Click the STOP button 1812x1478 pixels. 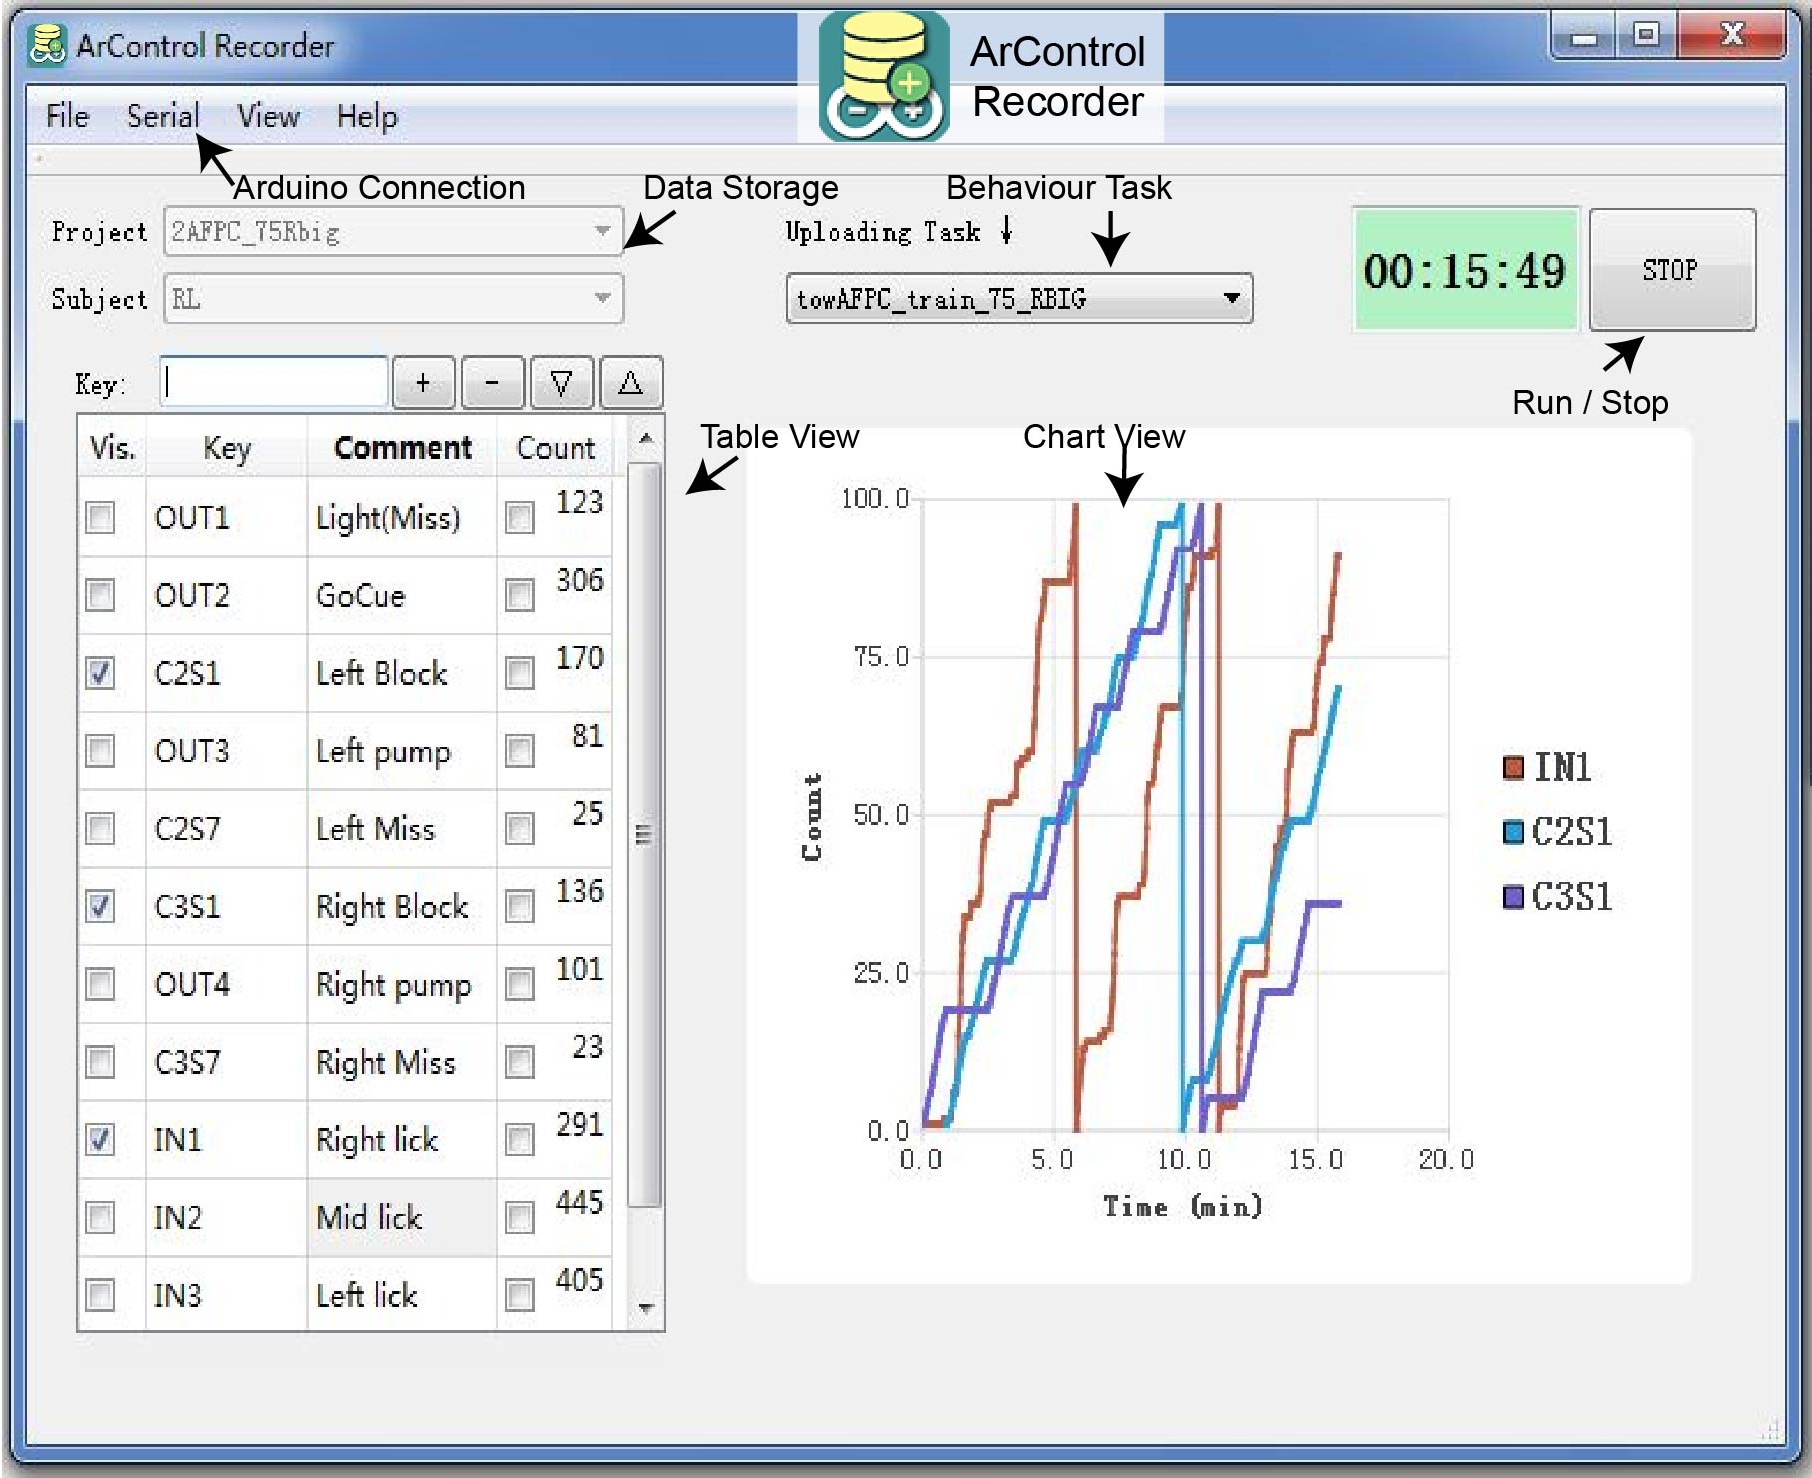pos(1672,270)
